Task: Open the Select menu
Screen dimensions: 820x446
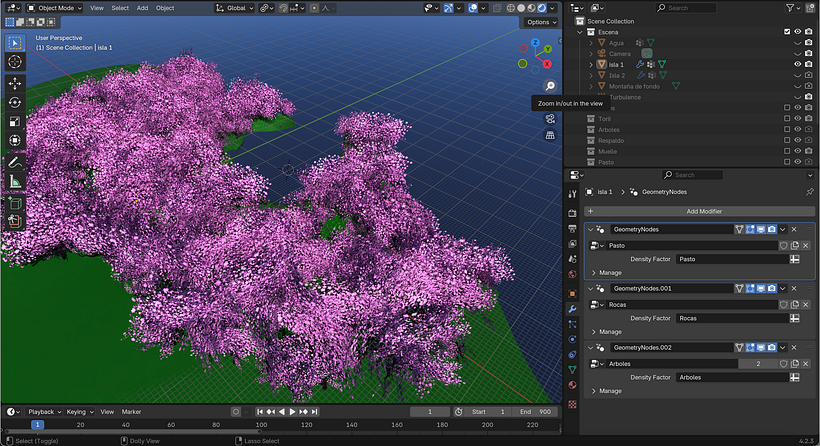Action: 120,8
